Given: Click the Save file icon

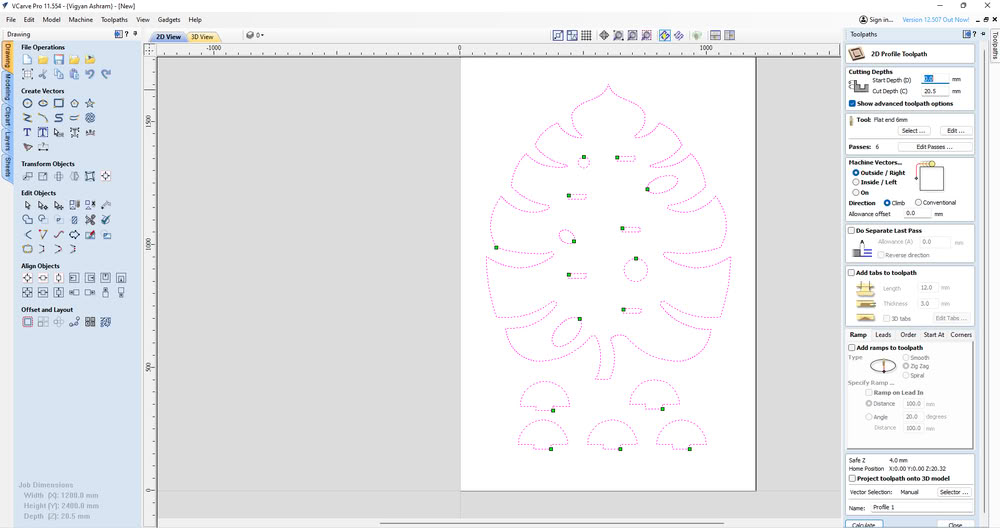Looking at the screenshot, I should click(x=59, y=59).
